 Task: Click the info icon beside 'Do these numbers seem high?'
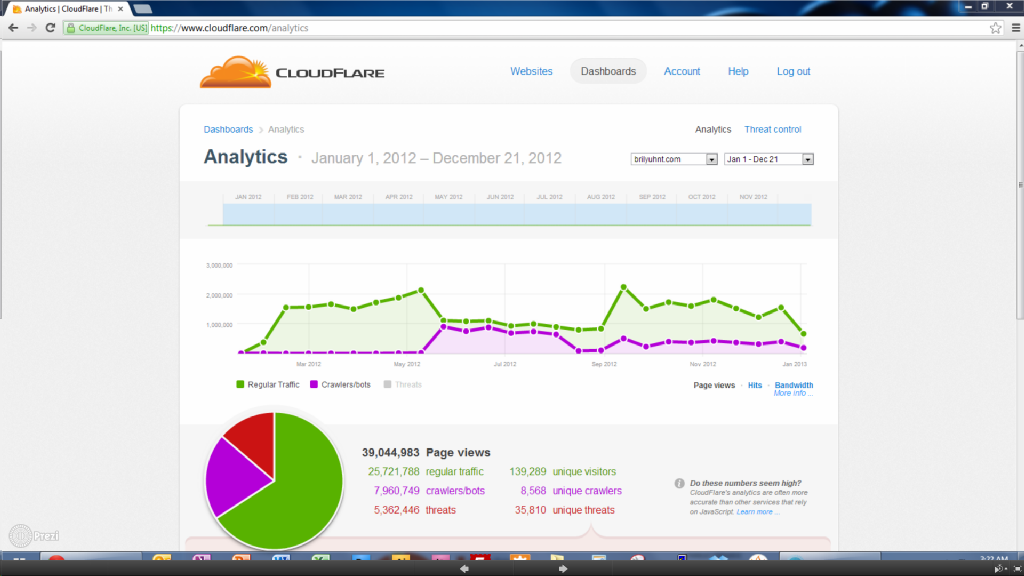pyautogui.click(x=679, y=483)
